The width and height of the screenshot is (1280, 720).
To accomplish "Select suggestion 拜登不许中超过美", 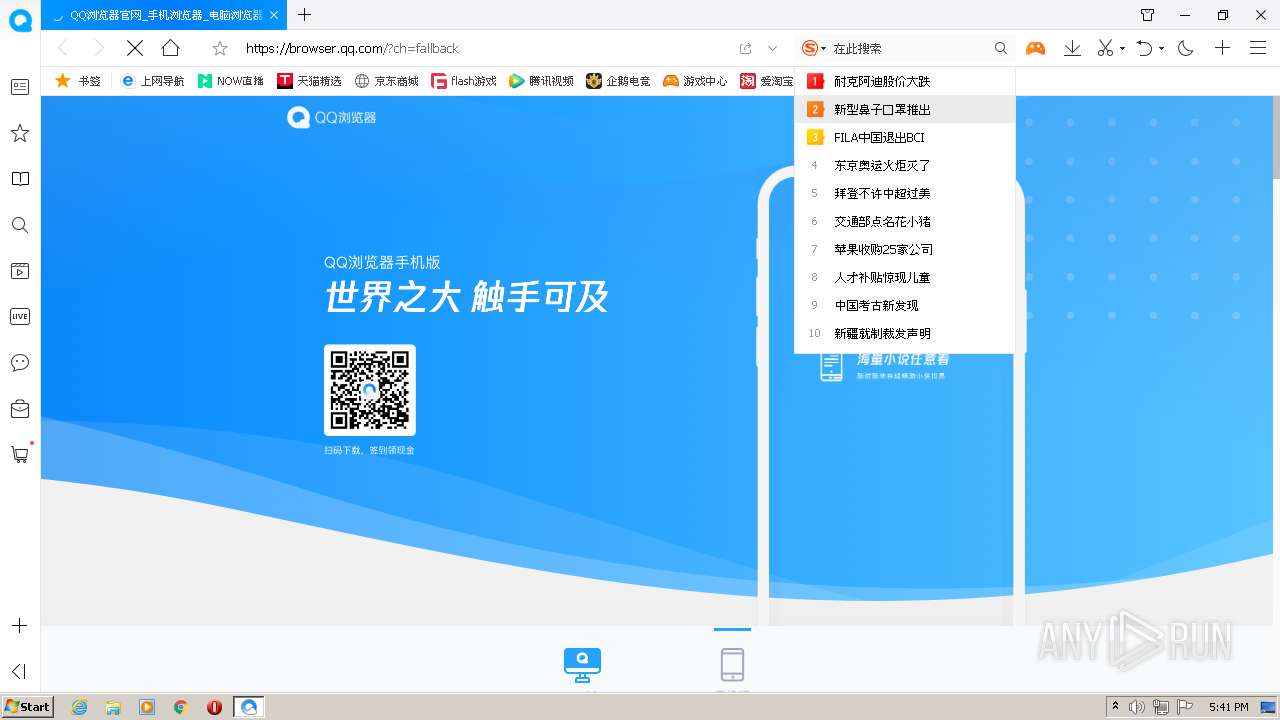I will tap(904, 193).
